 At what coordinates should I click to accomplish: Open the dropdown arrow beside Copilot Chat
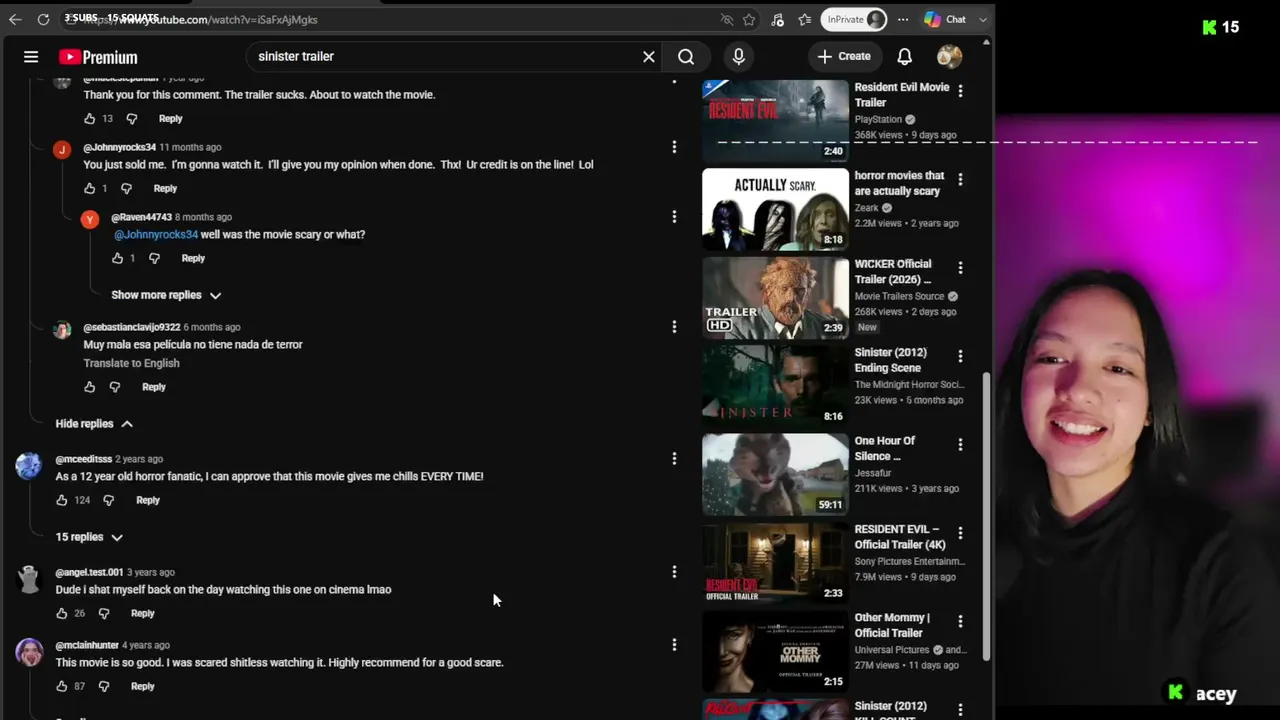983,19
